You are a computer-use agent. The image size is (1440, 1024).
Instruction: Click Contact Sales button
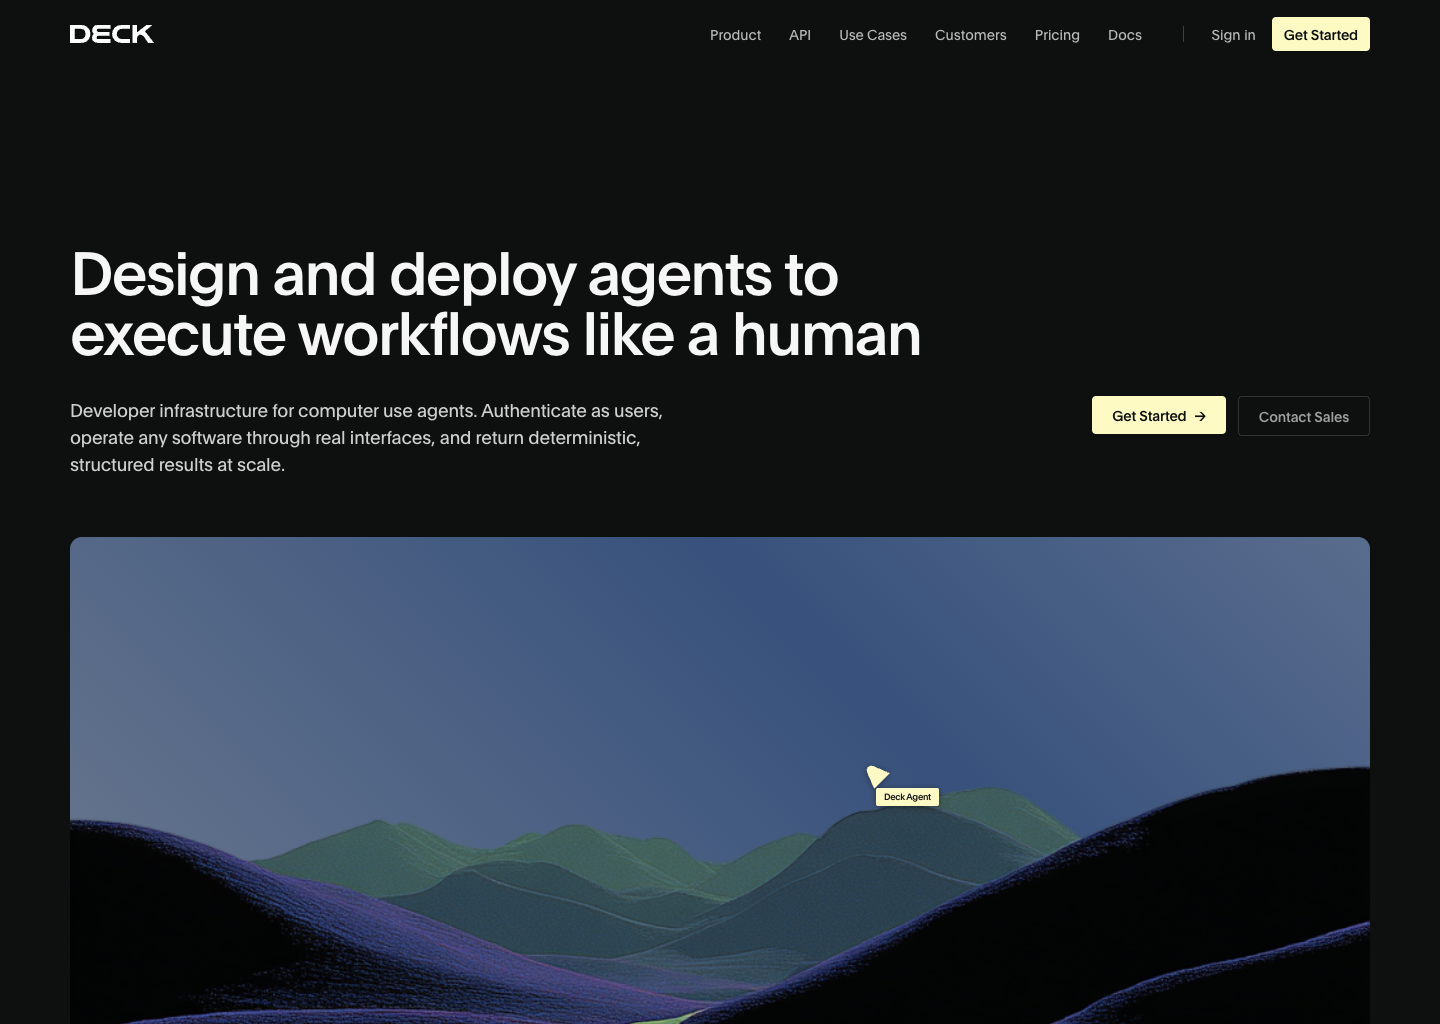pyautogui.click(x=1304, y=416)
